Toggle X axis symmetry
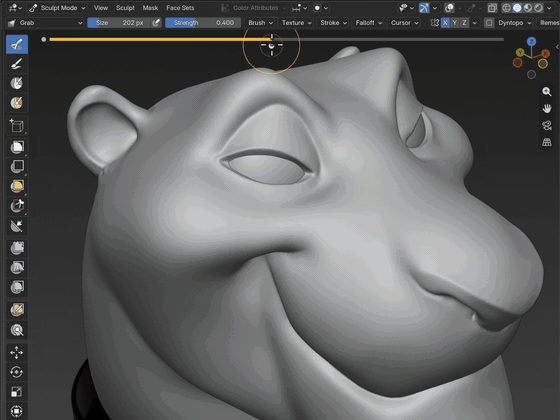This screenshot has width=560, height=420. click(445, 23)
